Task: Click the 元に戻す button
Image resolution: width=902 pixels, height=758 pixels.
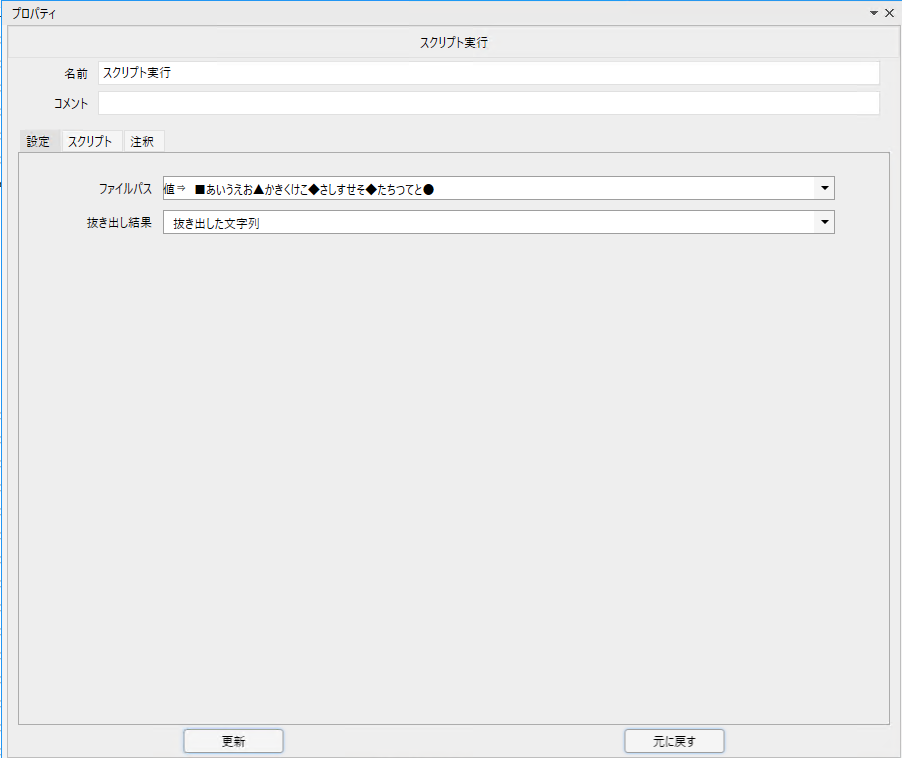Action: coord(674,741)
